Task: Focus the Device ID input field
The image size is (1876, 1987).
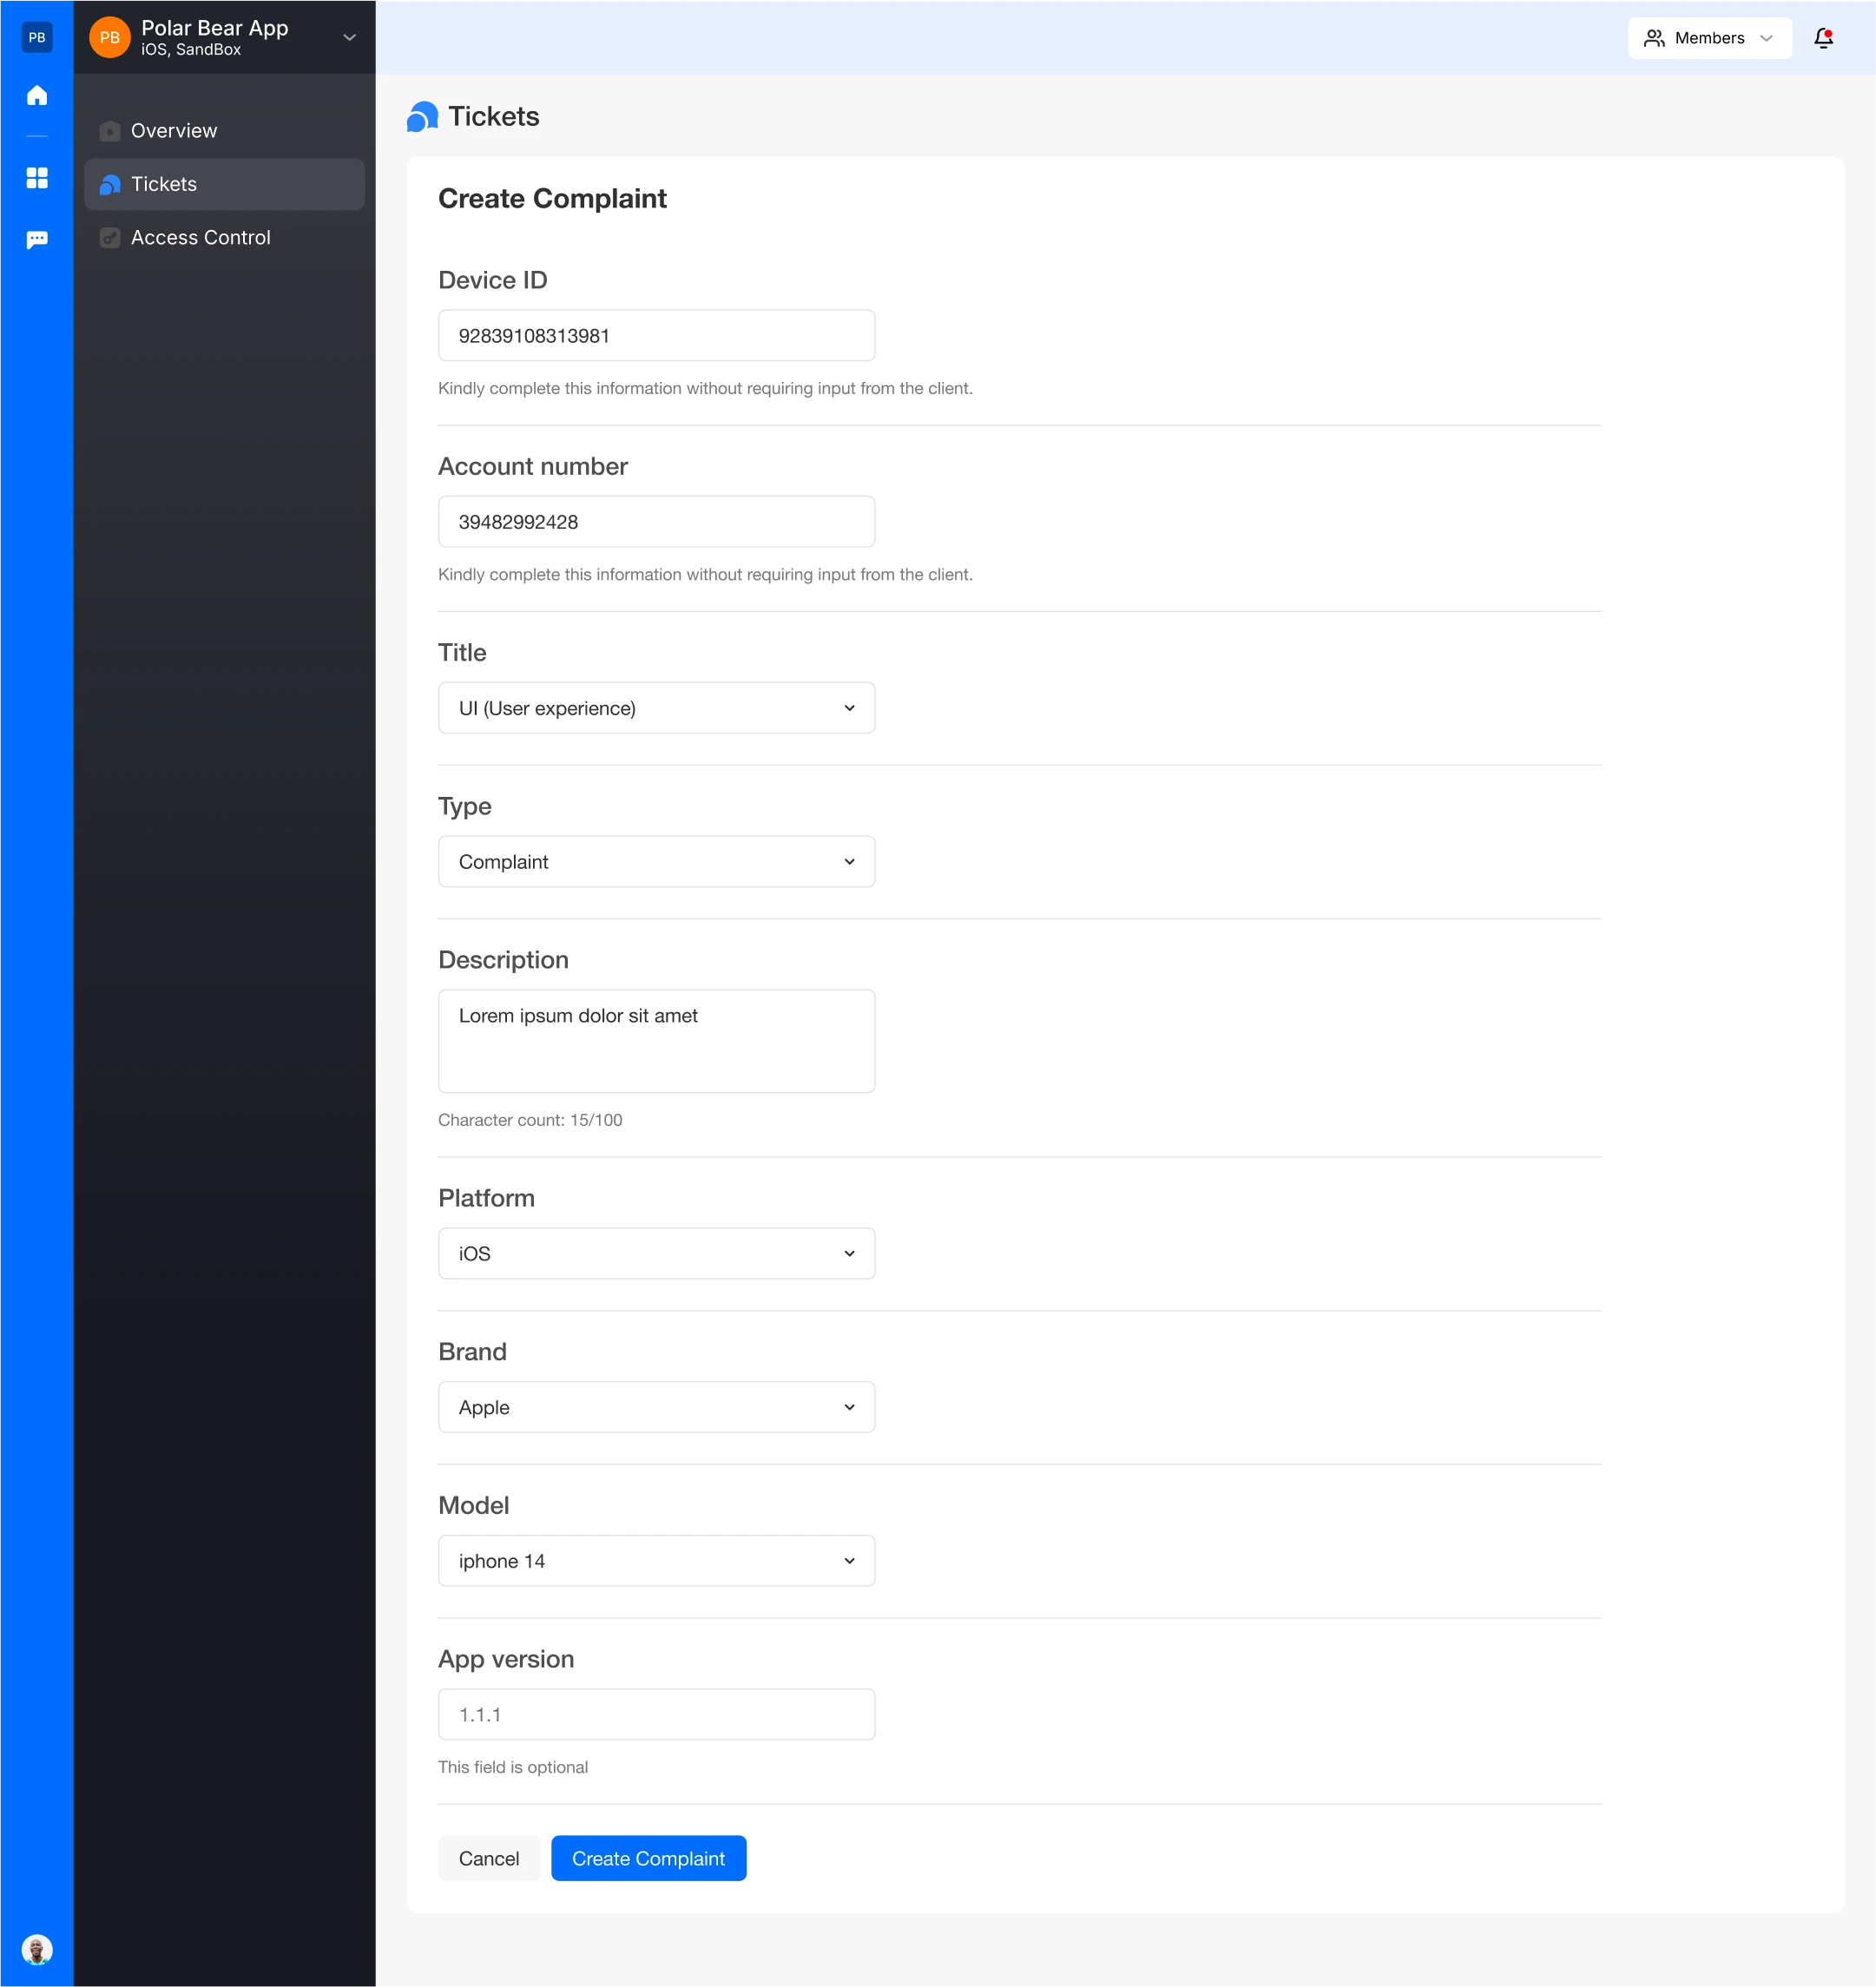Action: point(656,336)
